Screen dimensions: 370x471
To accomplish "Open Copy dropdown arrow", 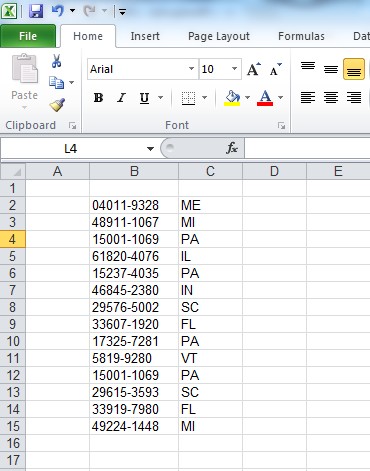I will [72, 82].
